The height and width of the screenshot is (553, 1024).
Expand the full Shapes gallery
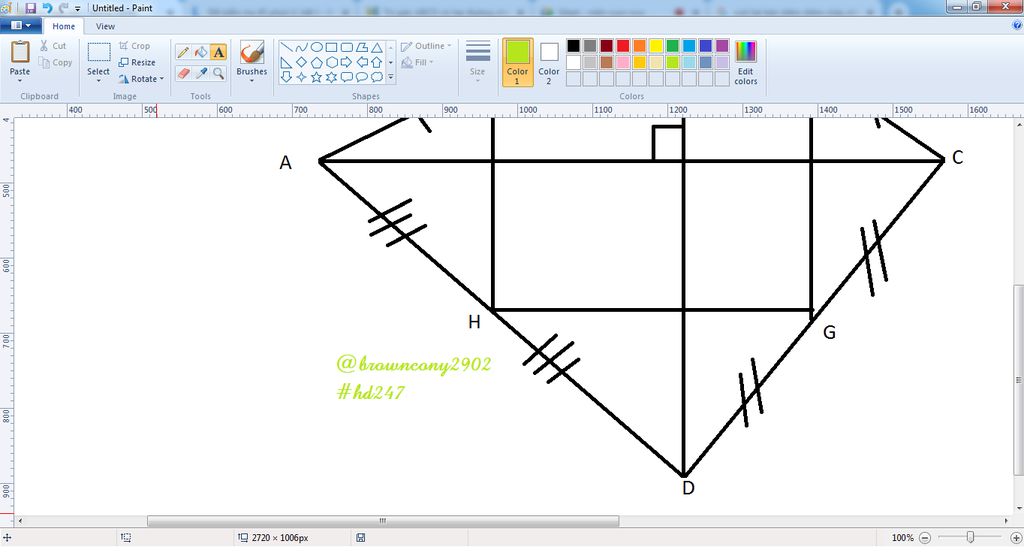pyautogui.click(x=391, y=78)
